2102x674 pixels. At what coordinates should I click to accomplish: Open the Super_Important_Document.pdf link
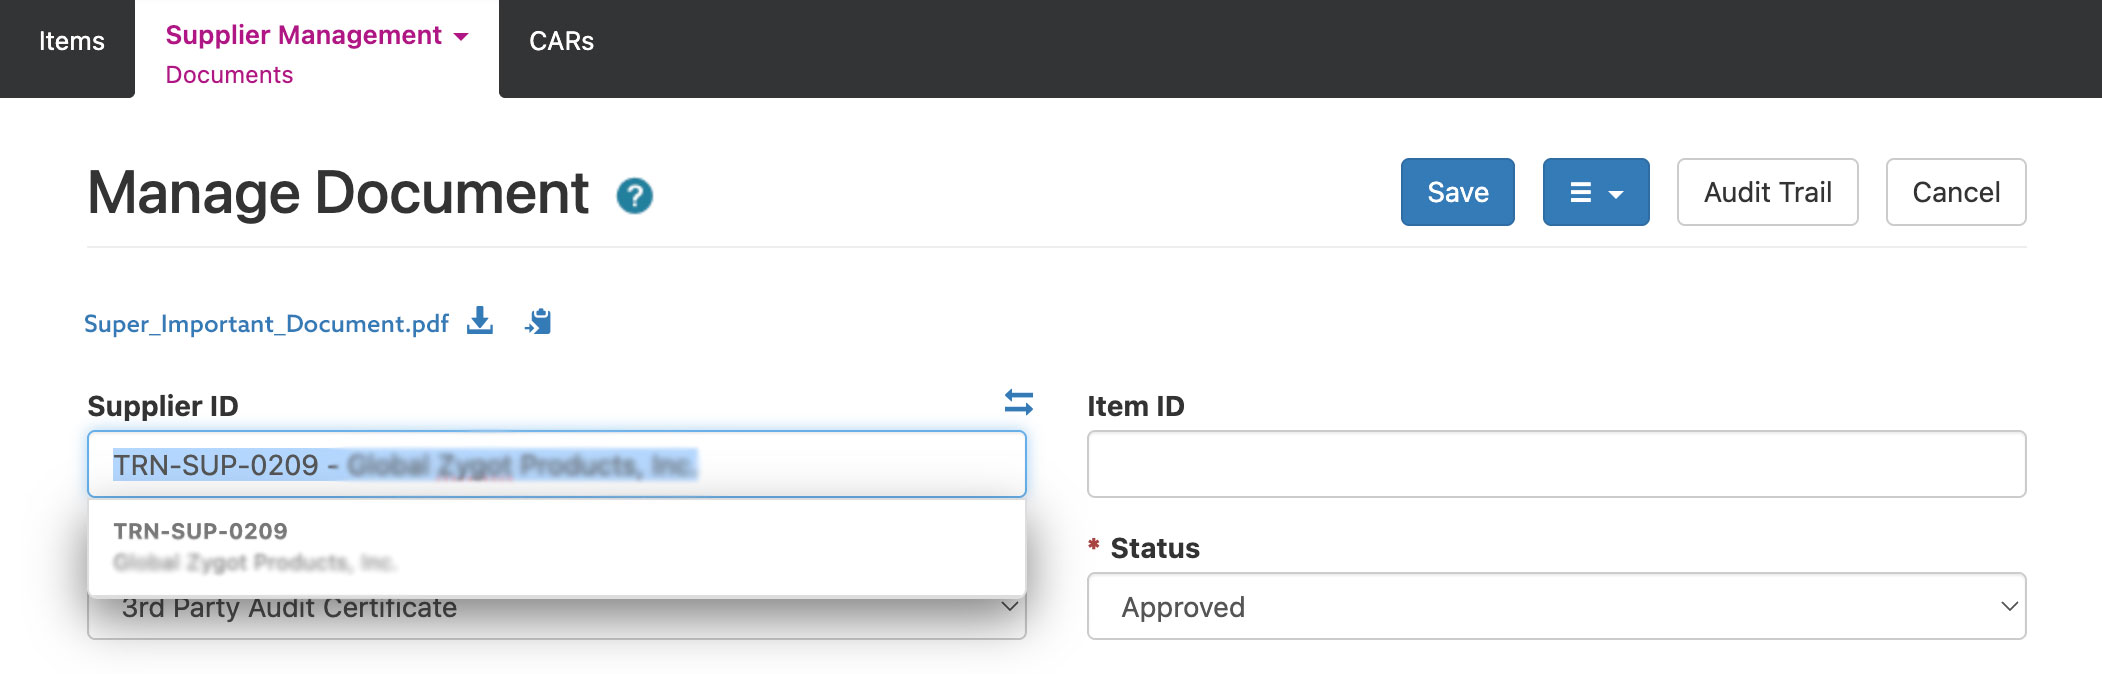(266, 324)
